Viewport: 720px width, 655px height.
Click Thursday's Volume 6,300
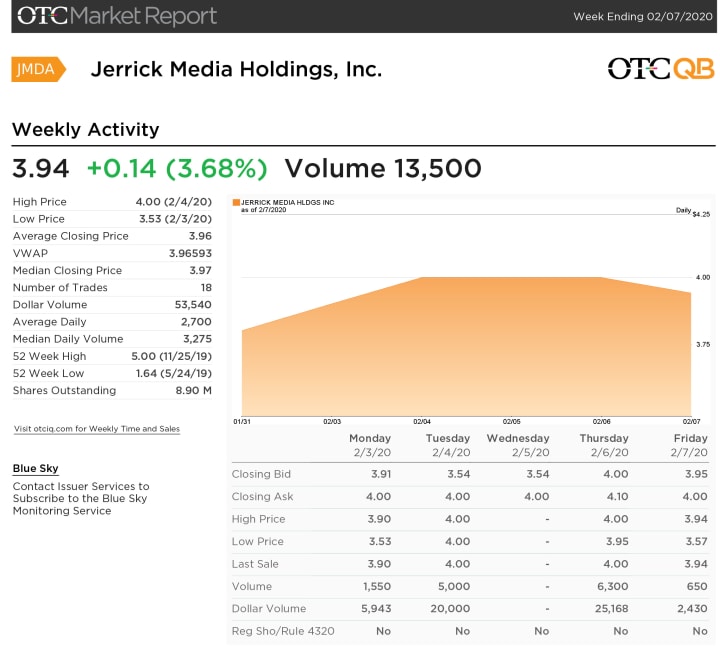[613, 587]
